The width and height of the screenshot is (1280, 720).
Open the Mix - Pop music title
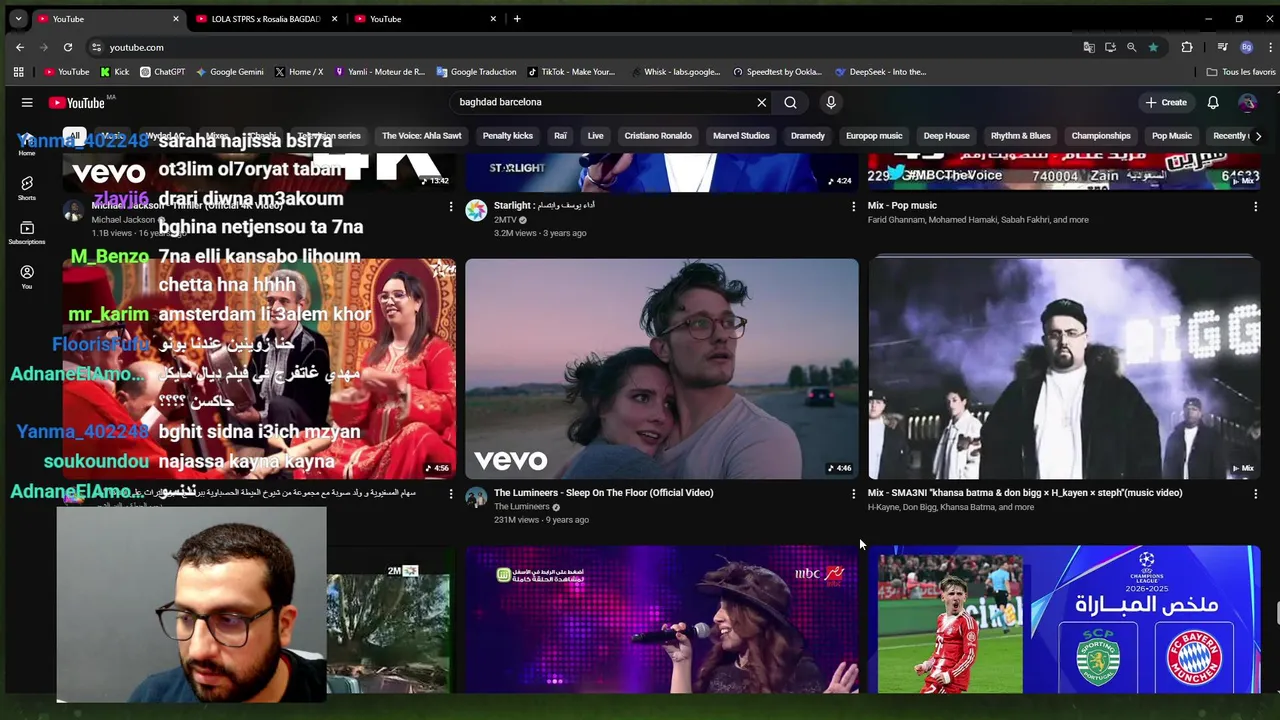(x=902, y=205)
